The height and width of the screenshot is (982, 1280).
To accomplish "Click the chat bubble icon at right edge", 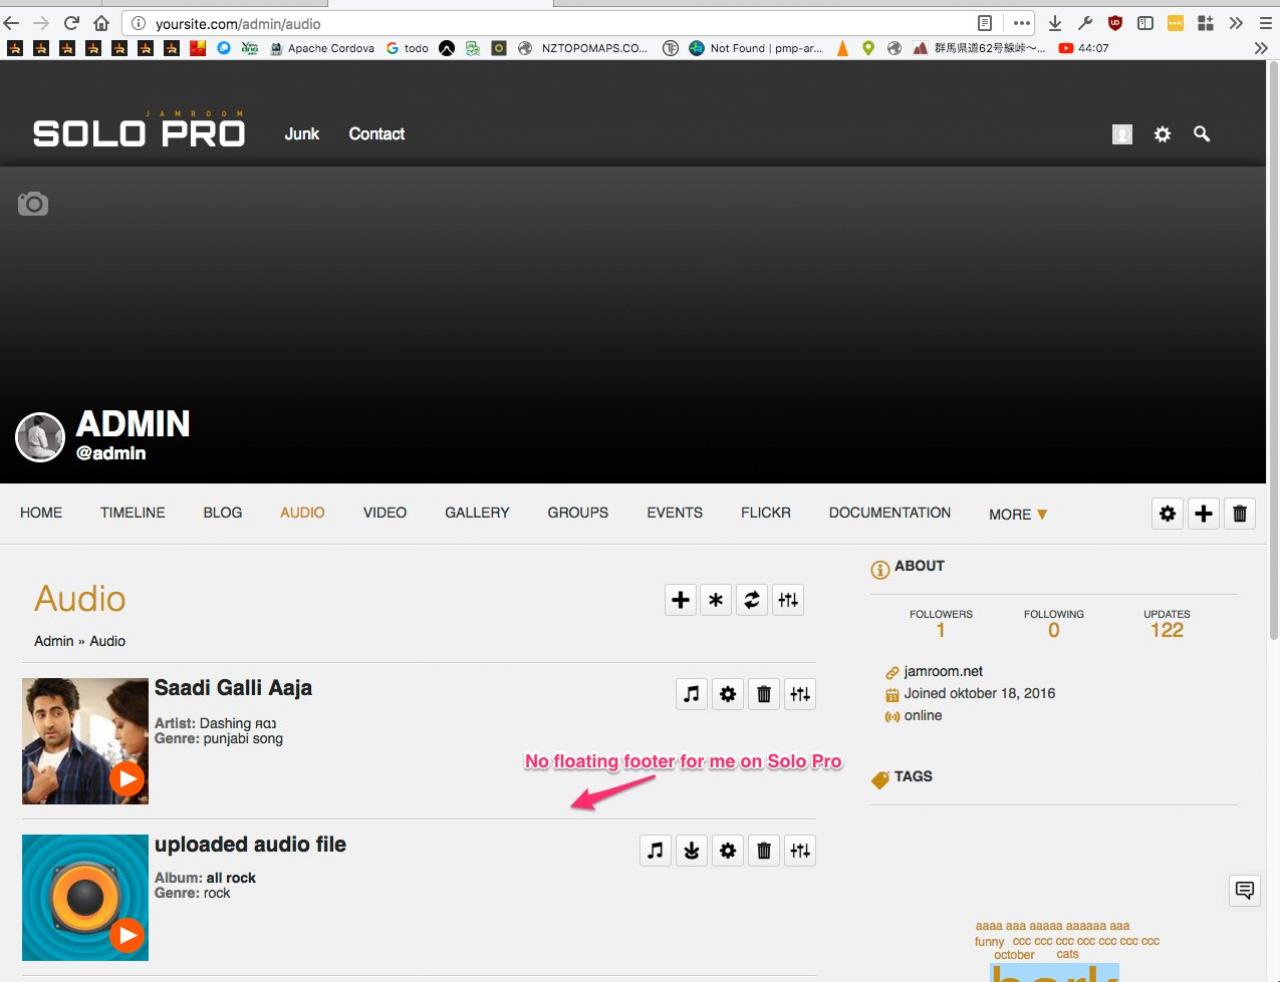I will pos(1245,890).
